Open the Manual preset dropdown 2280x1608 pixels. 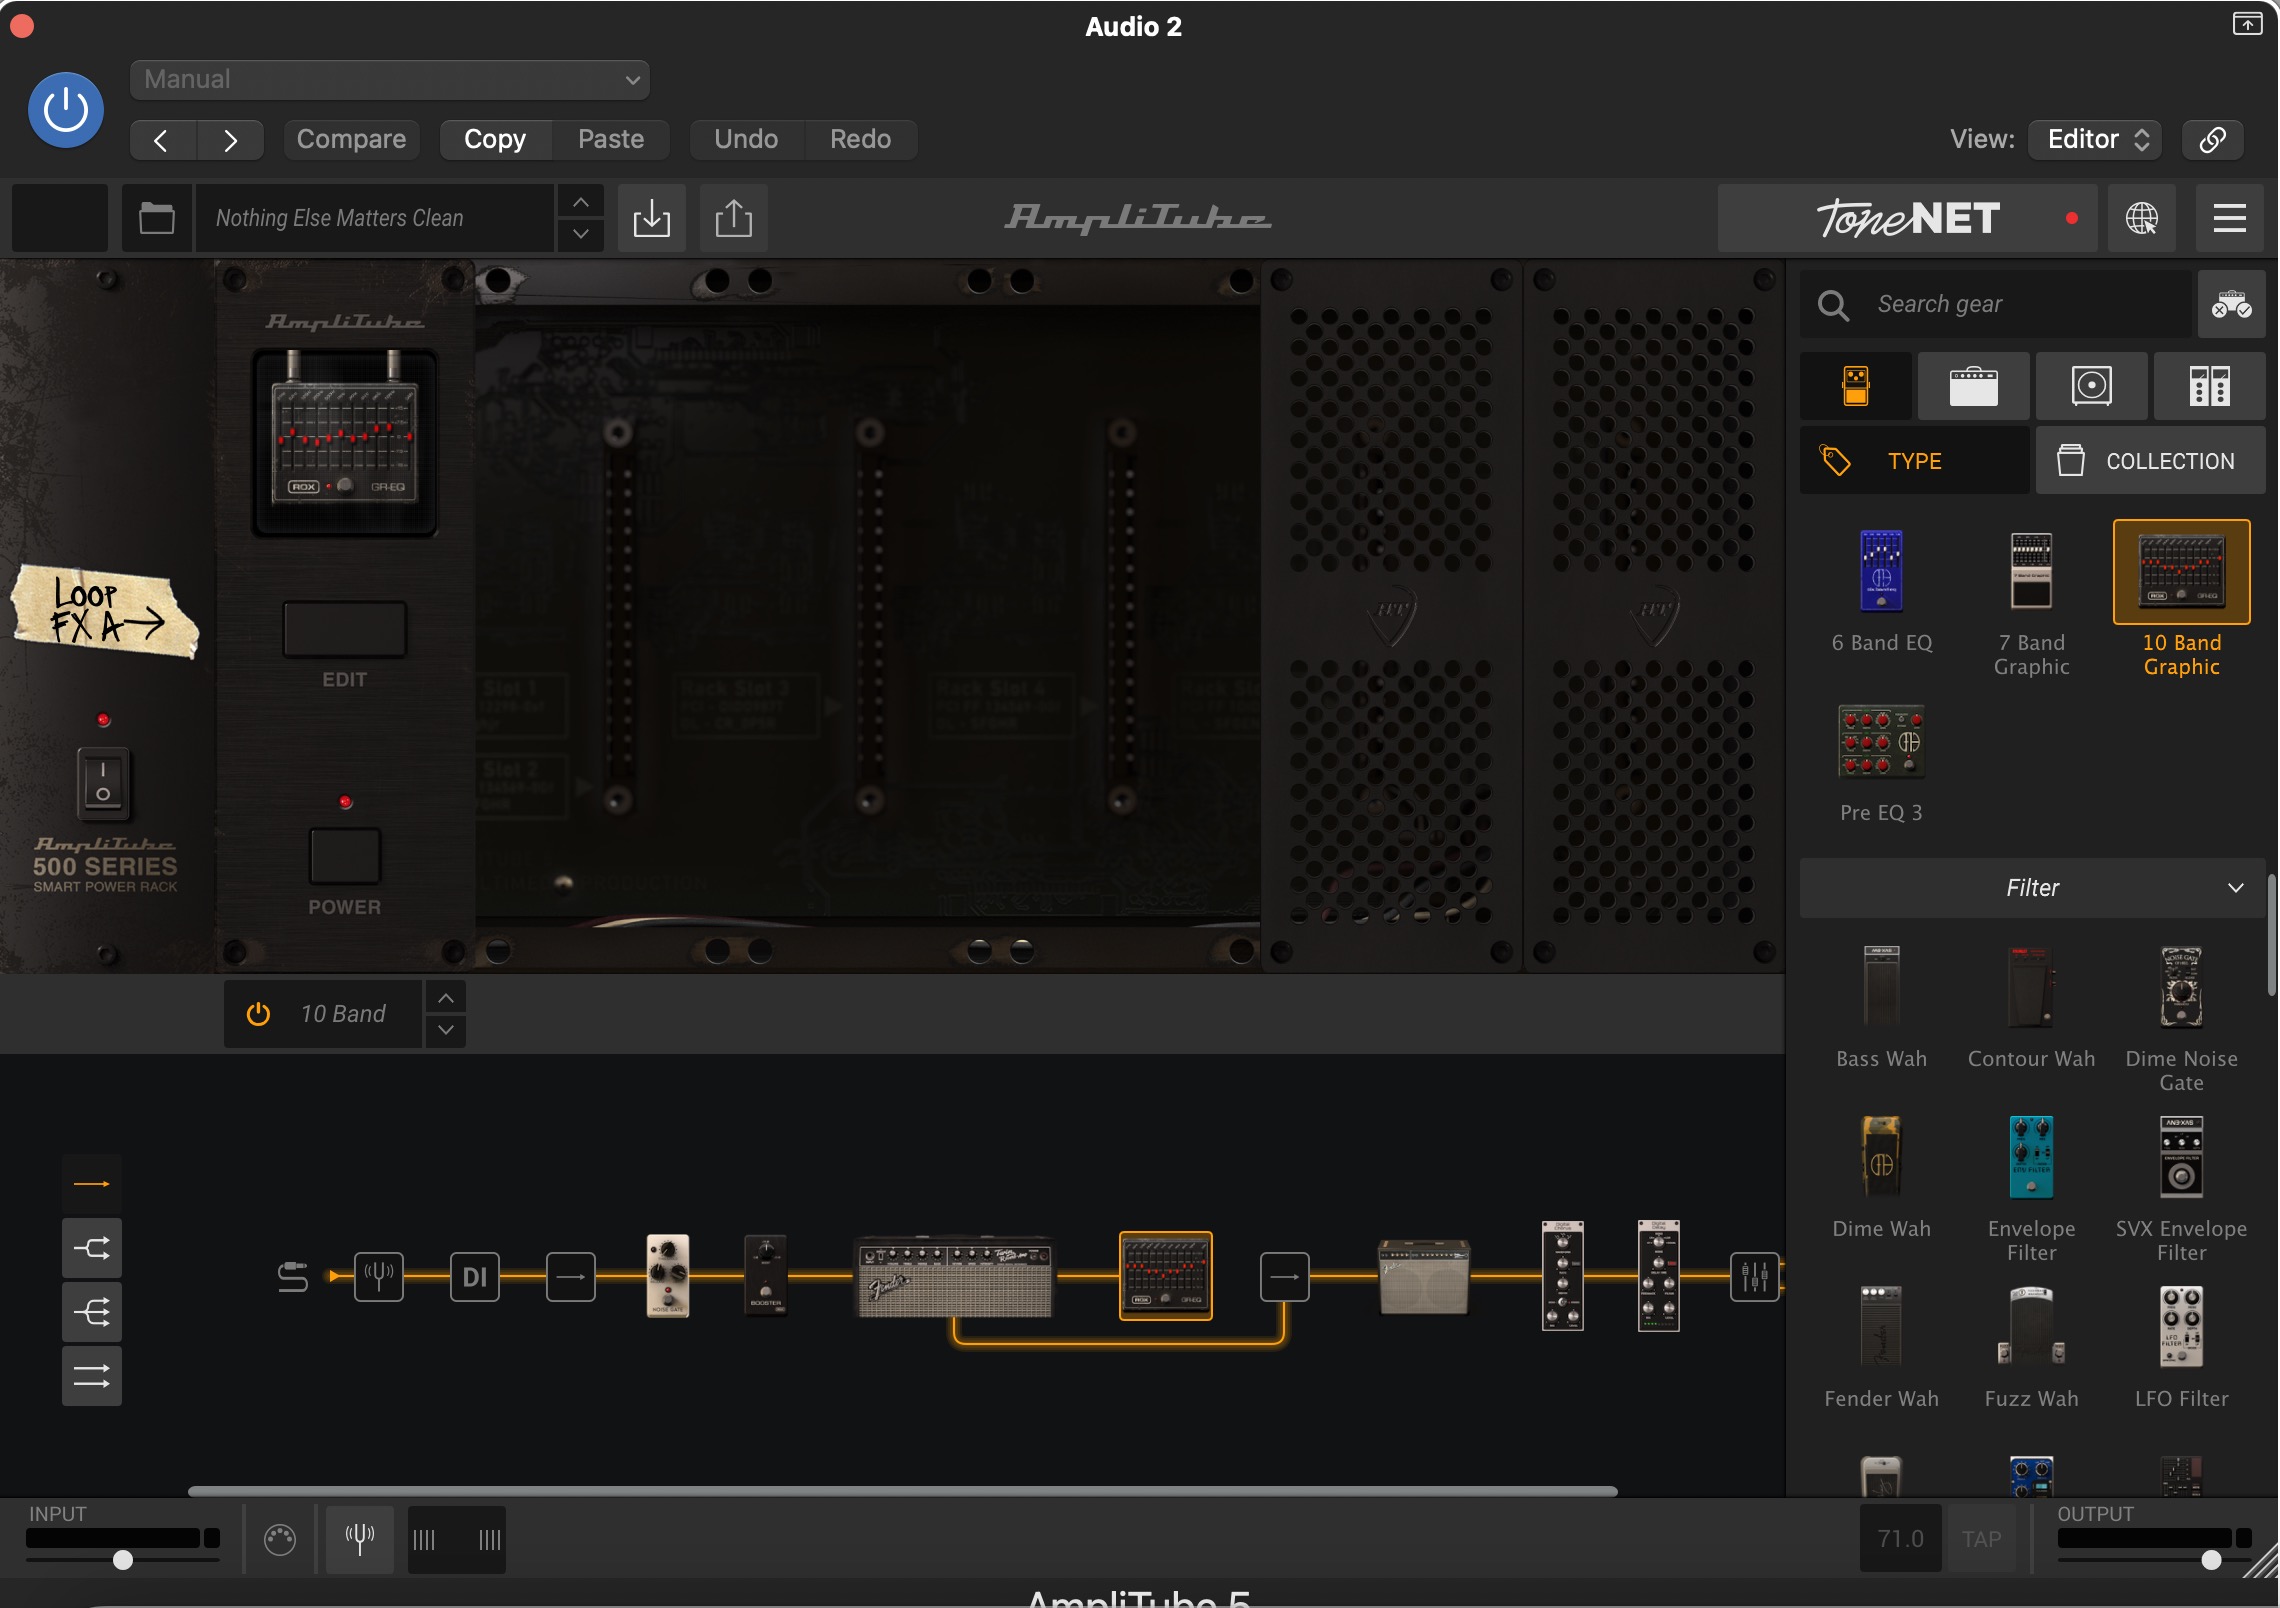390,80
